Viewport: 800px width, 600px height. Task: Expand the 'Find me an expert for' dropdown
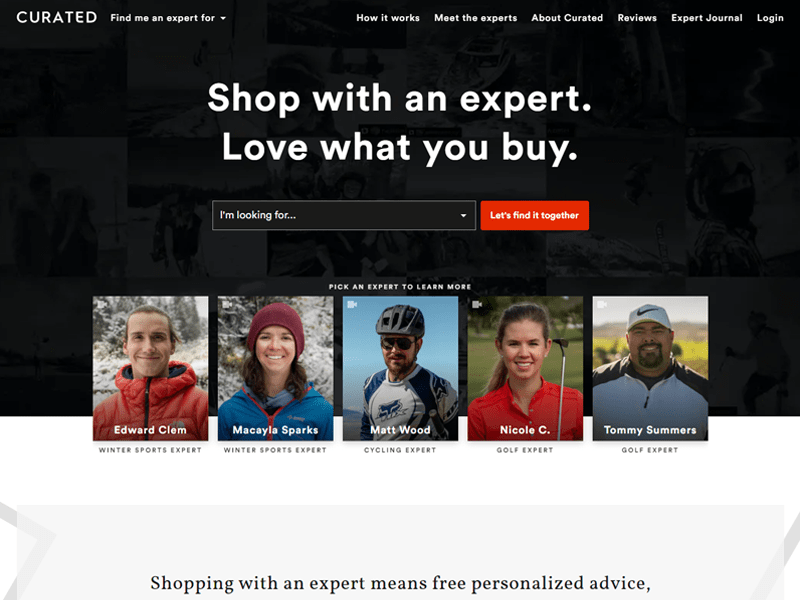(x=168, y=18)
